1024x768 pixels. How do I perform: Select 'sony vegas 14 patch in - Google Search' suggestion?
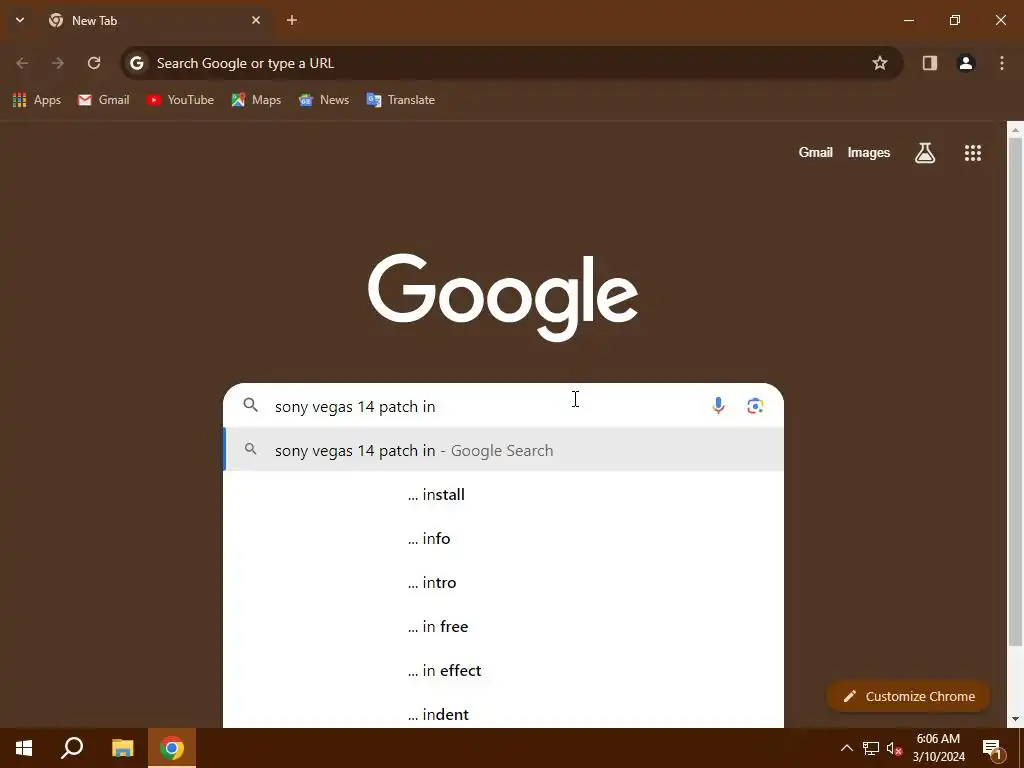tap(504, 450)
